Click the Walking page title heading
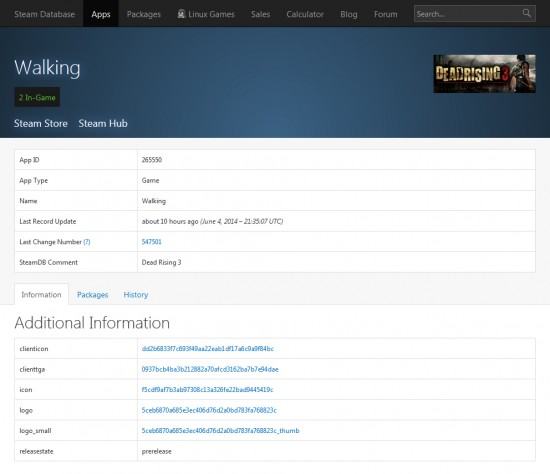 [x=47, y=67]
